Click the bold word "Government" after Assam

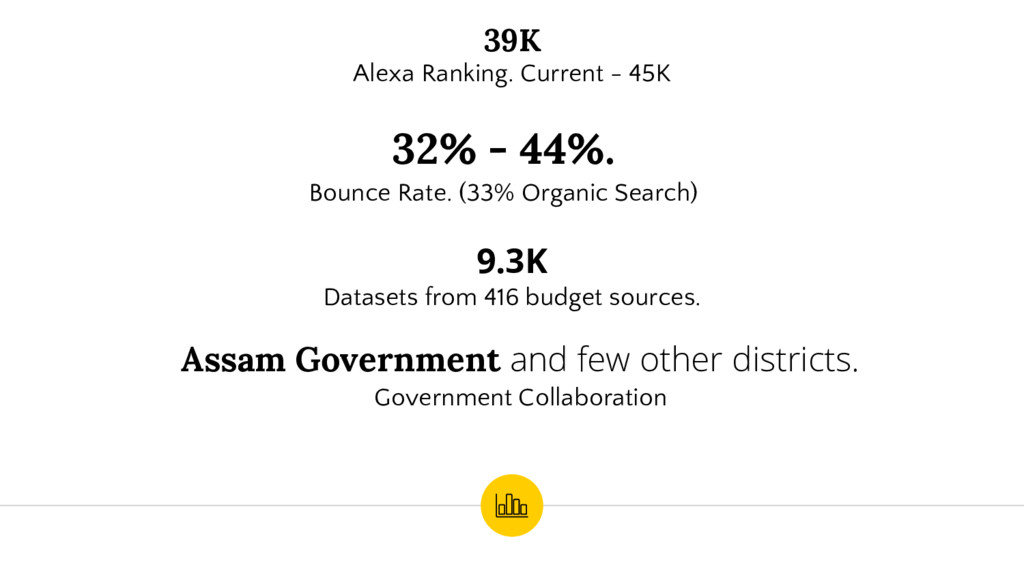[x=397, y=360]
